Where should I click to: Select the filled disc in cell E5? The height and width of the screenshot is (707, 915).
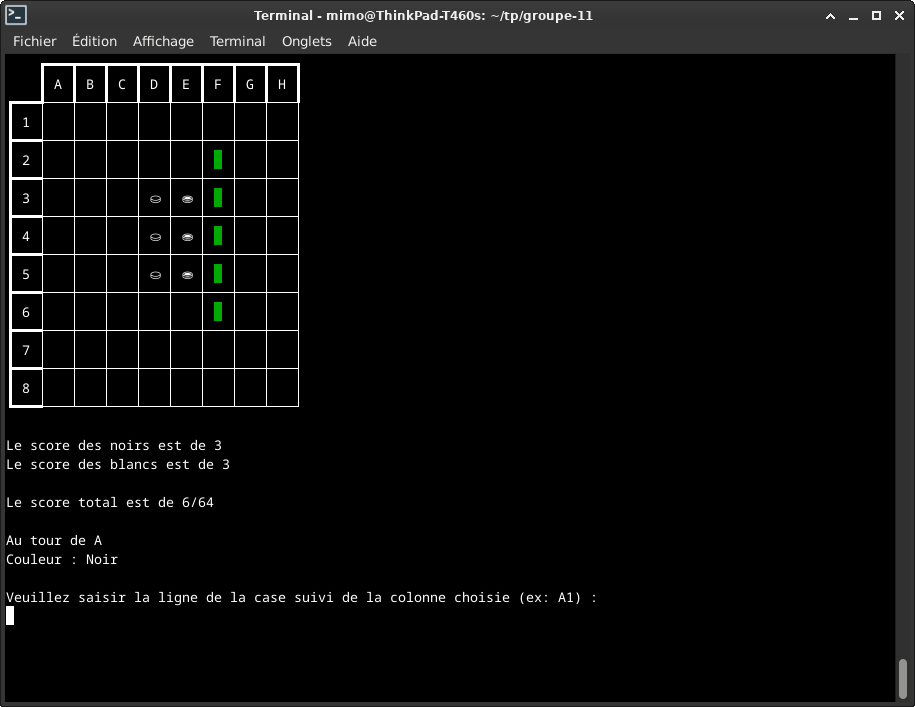click(x=187, y=275)
